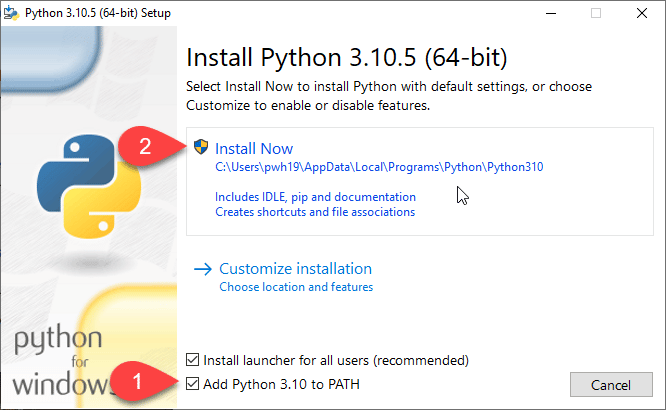This screenshot has height=410, width=666.
Task: Click the small Python icon in title bar
Action: [12, 13]
